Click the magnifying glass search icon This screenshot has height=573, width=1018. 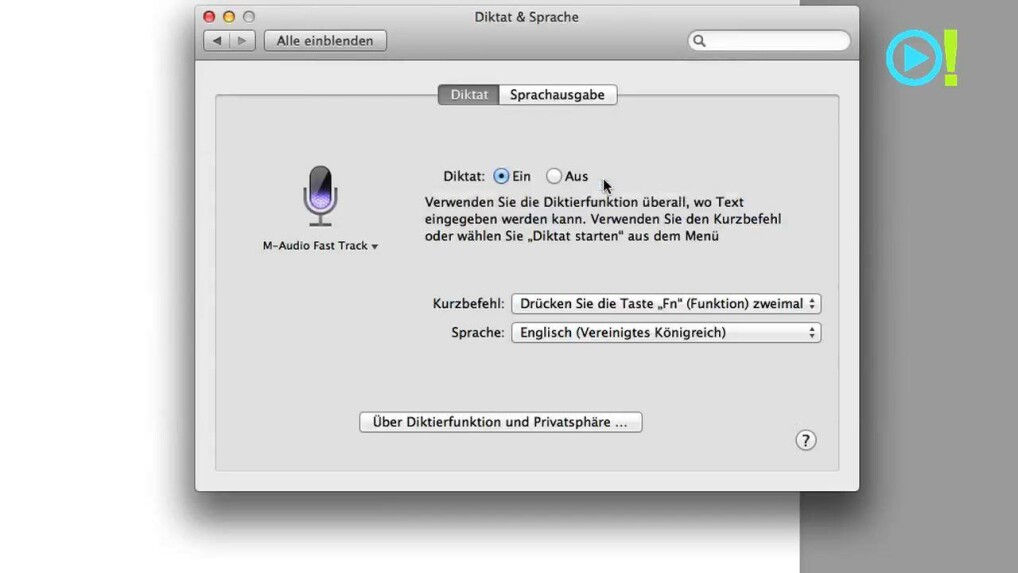(700, 41)
